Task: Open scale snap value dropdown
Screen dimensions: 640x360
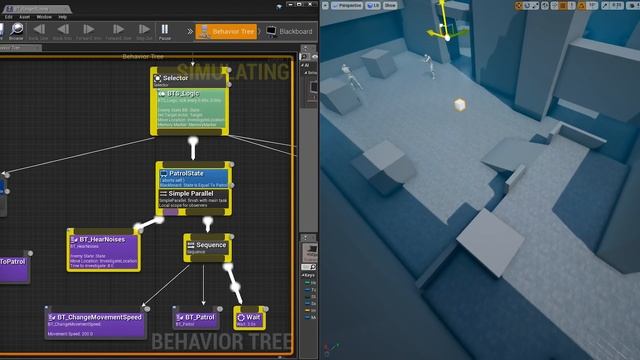Action: pyautogui.click(x=616, y=5)
